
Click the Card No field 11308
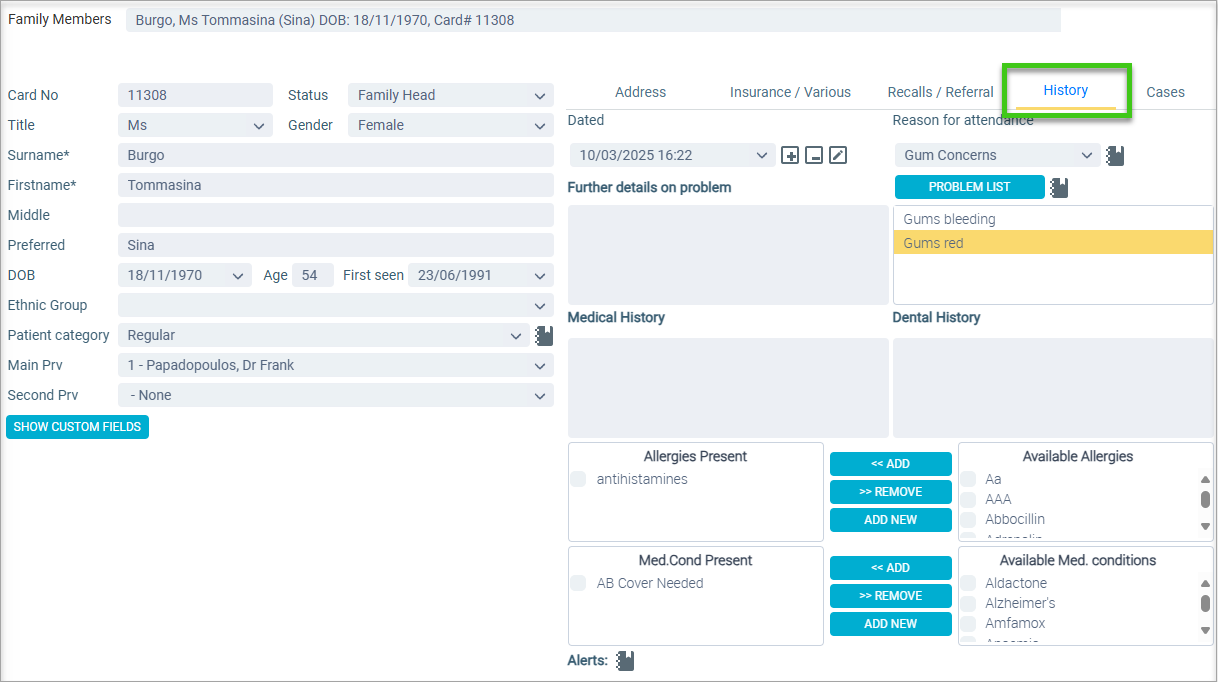tap(195, 95)
